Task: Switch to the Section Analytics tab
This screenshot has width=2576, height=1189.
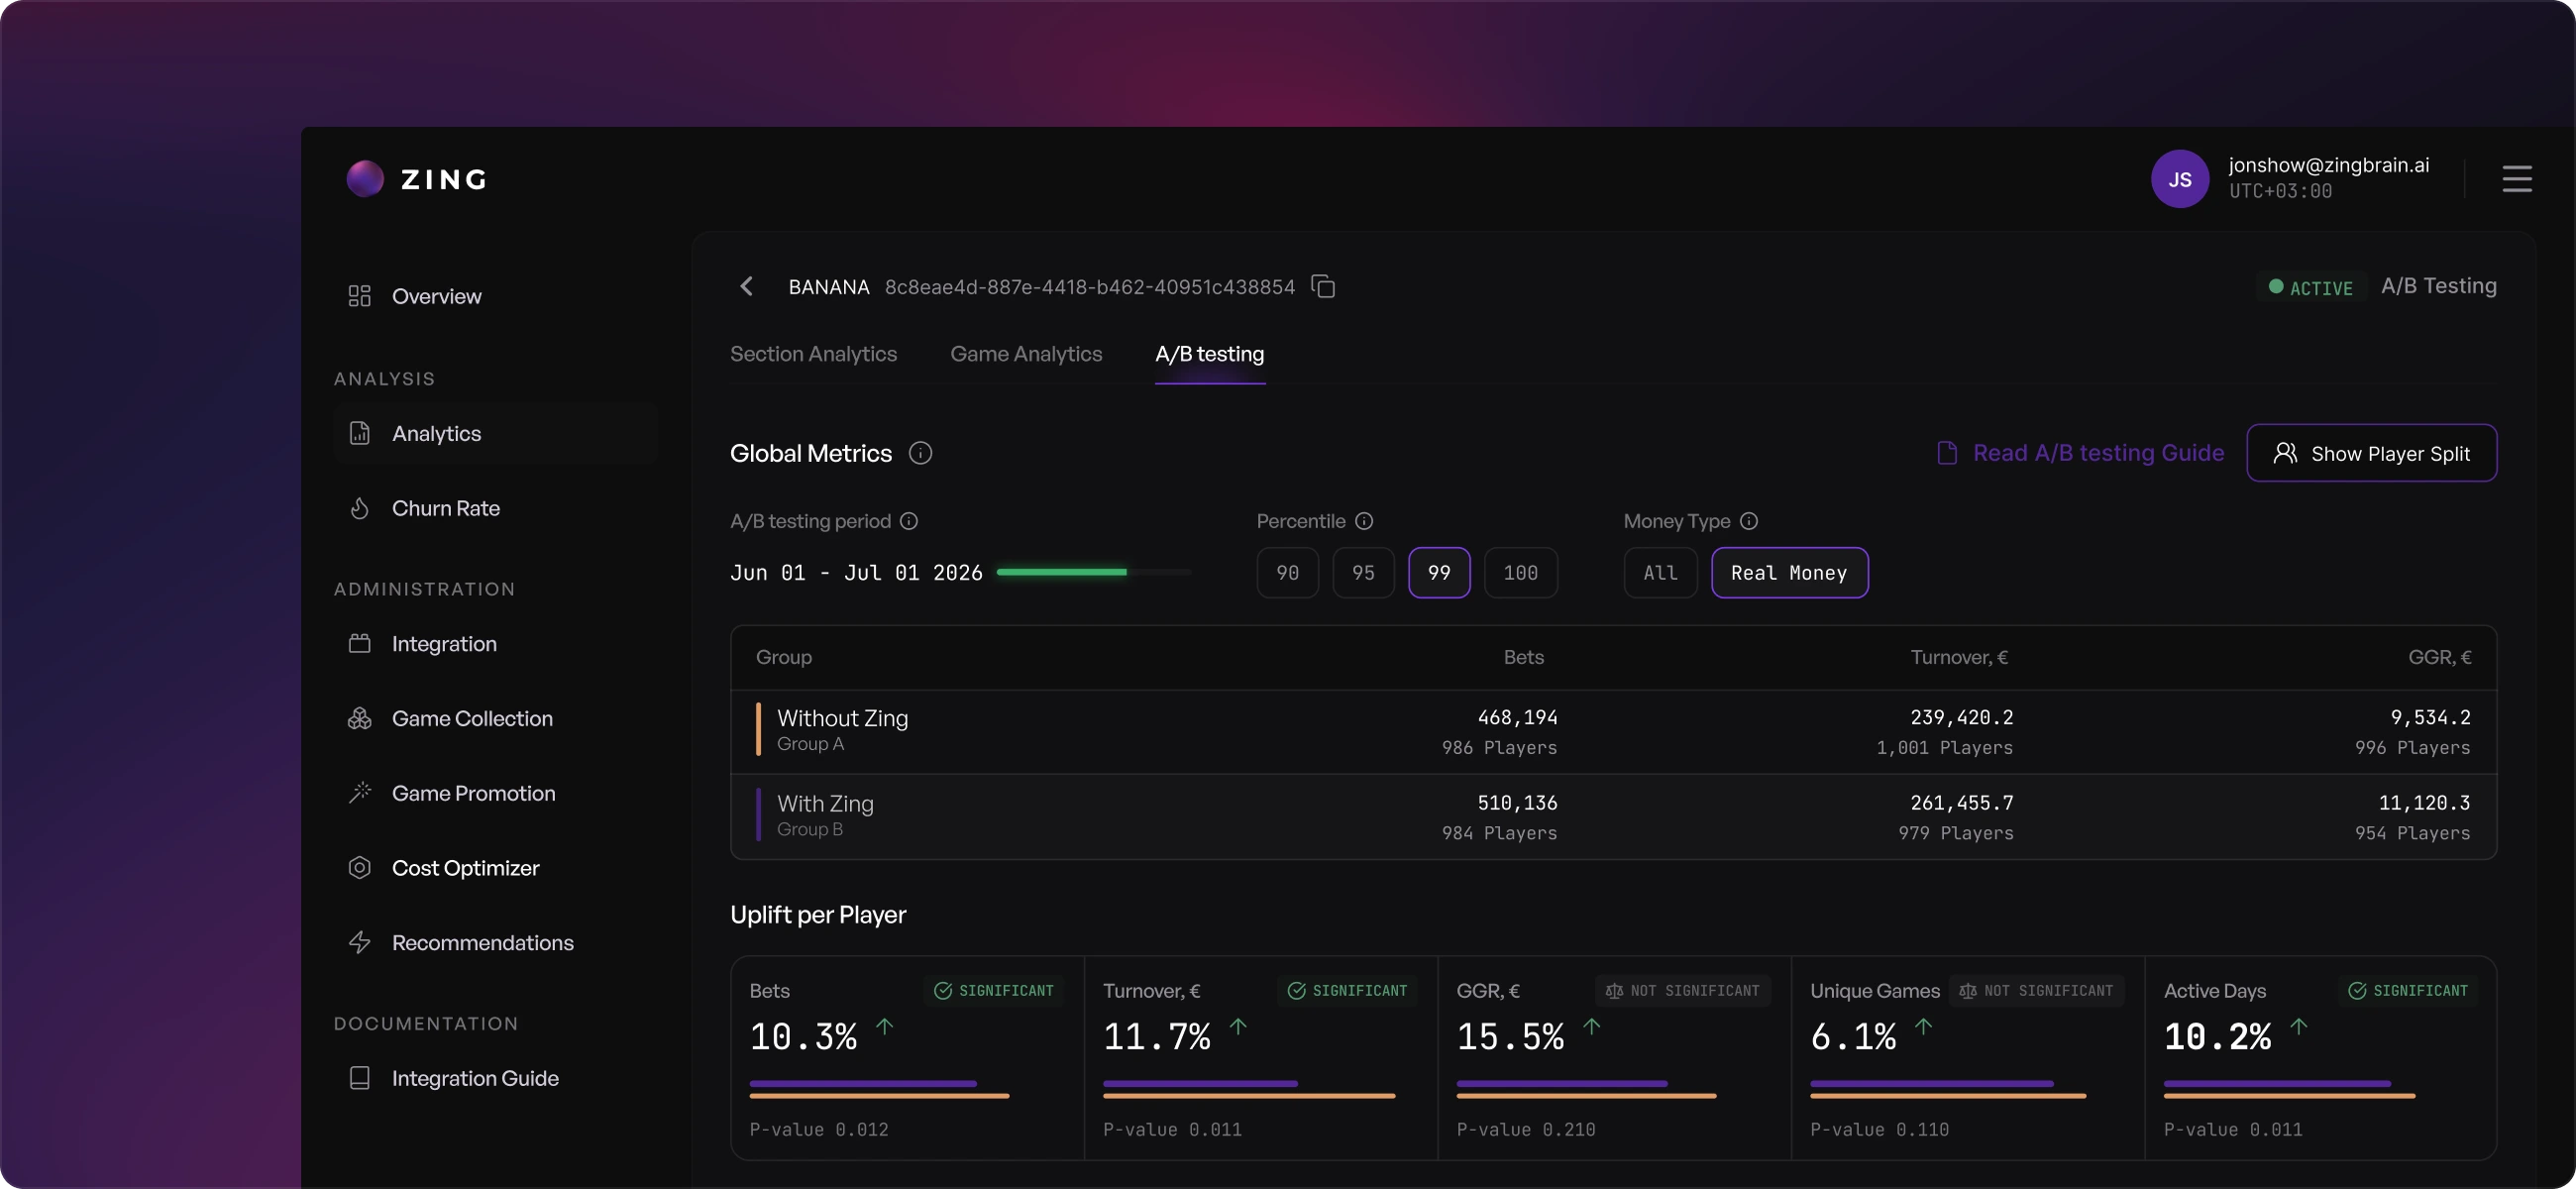Action: 813,354
